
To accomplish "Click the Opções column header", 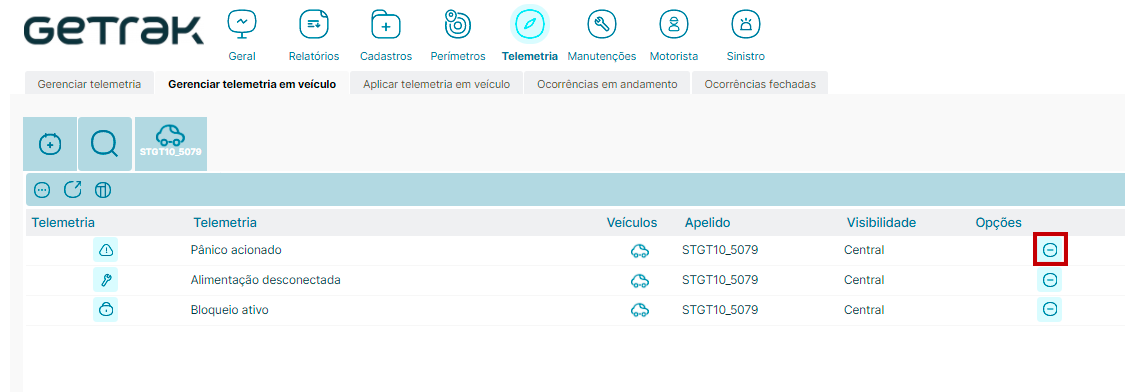I will click(x=999, y=223).
